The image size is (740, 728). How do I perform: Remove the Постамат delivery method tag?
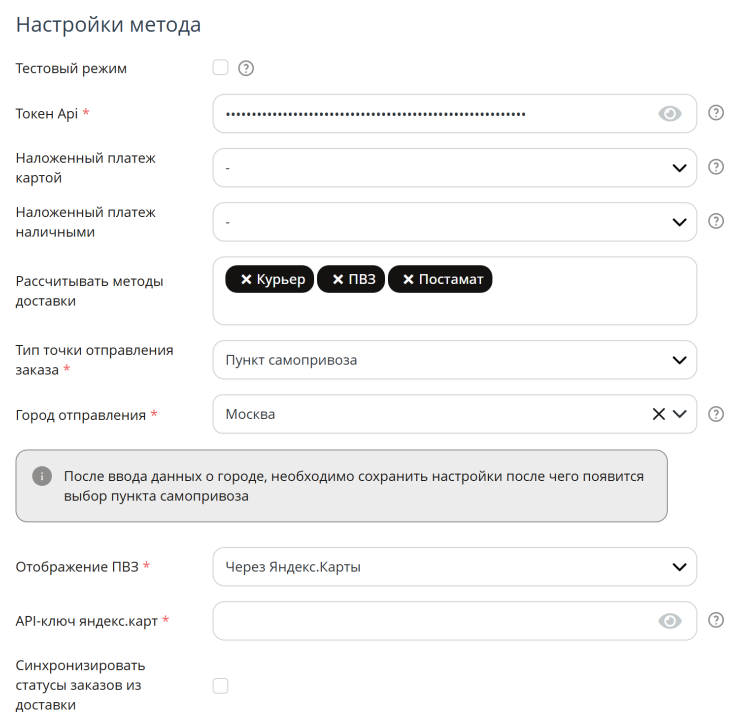coord(408,279)
